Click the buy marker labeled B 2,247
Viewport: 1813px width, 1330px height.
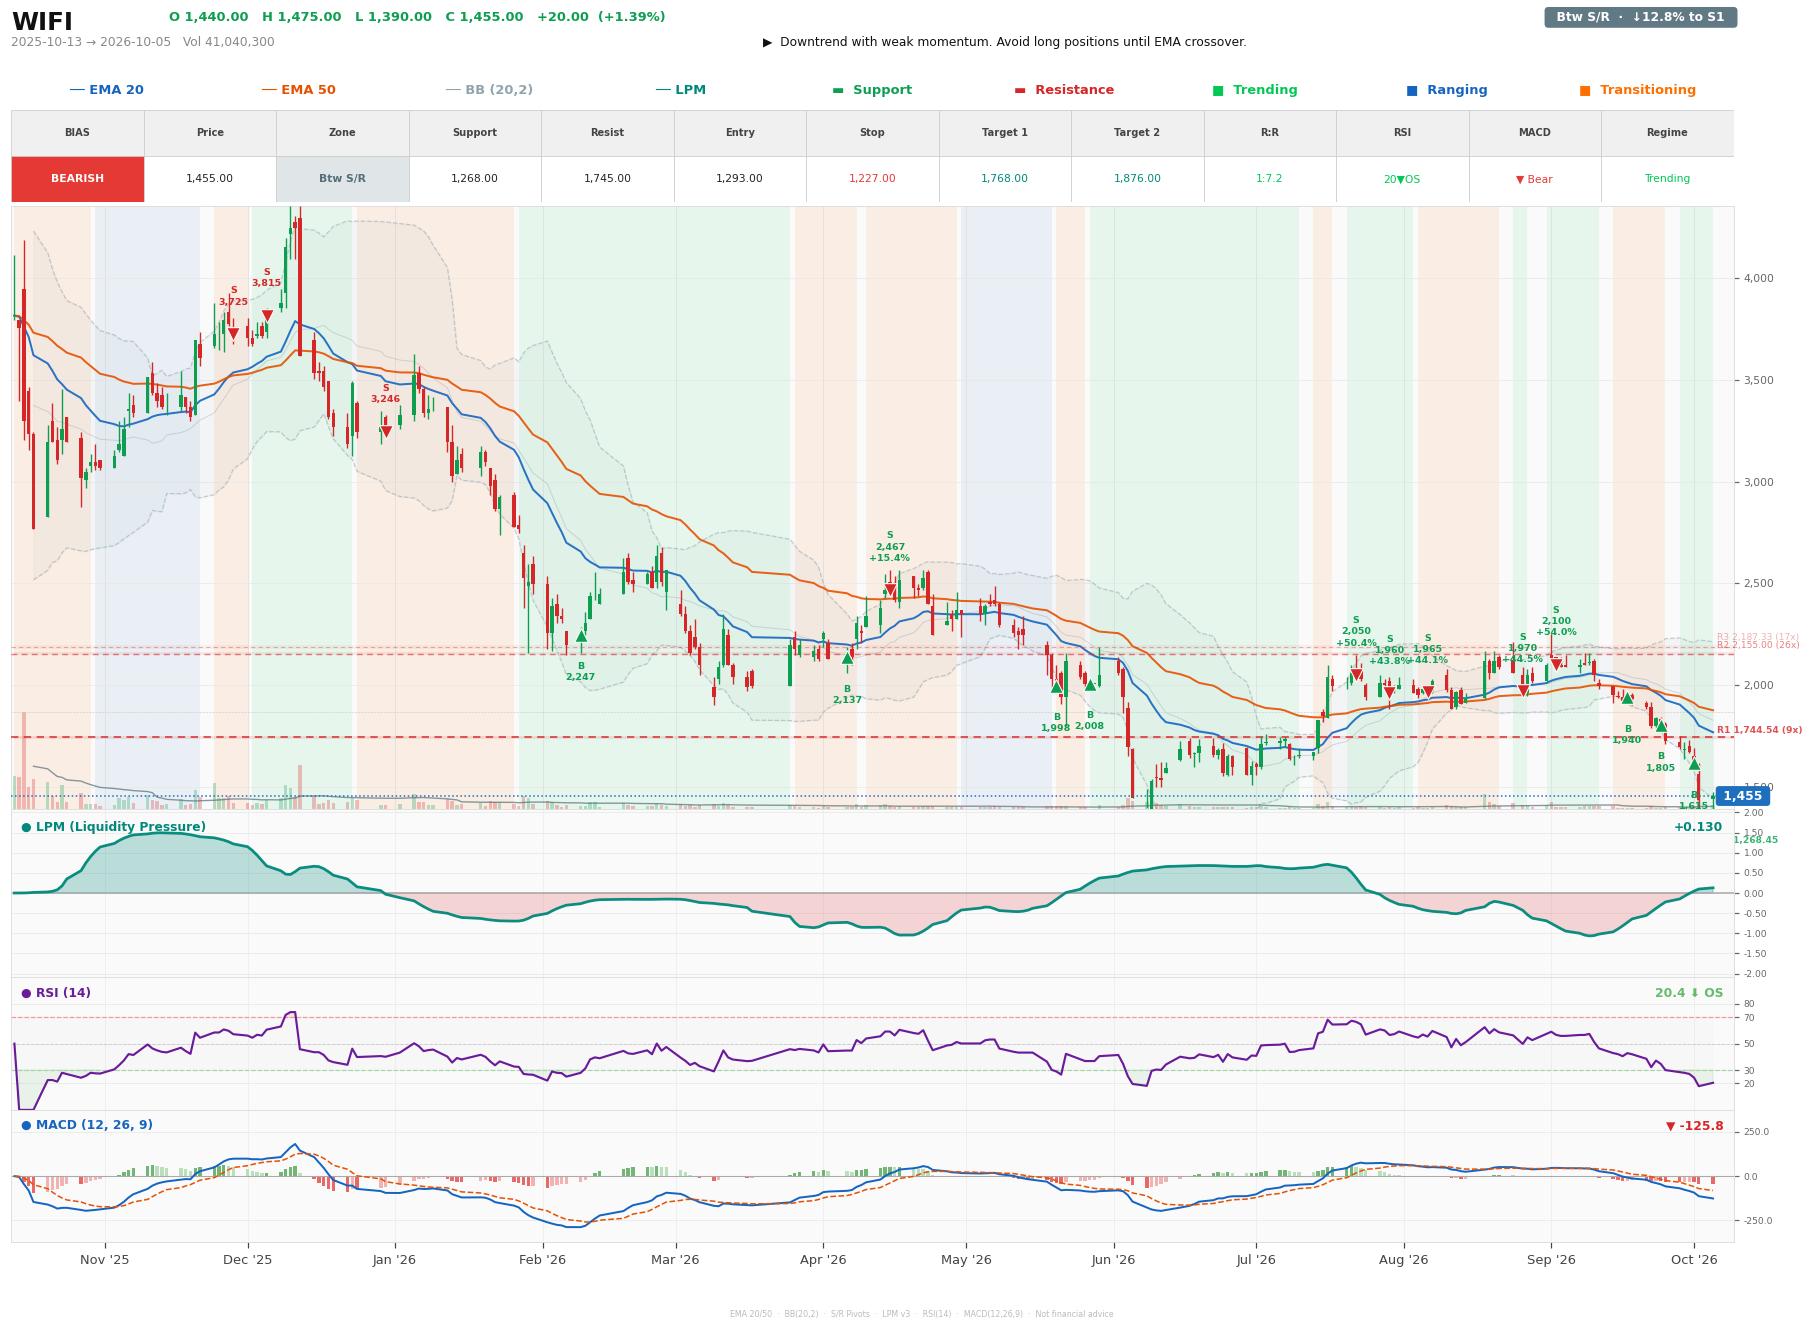[x=581, y=636]
